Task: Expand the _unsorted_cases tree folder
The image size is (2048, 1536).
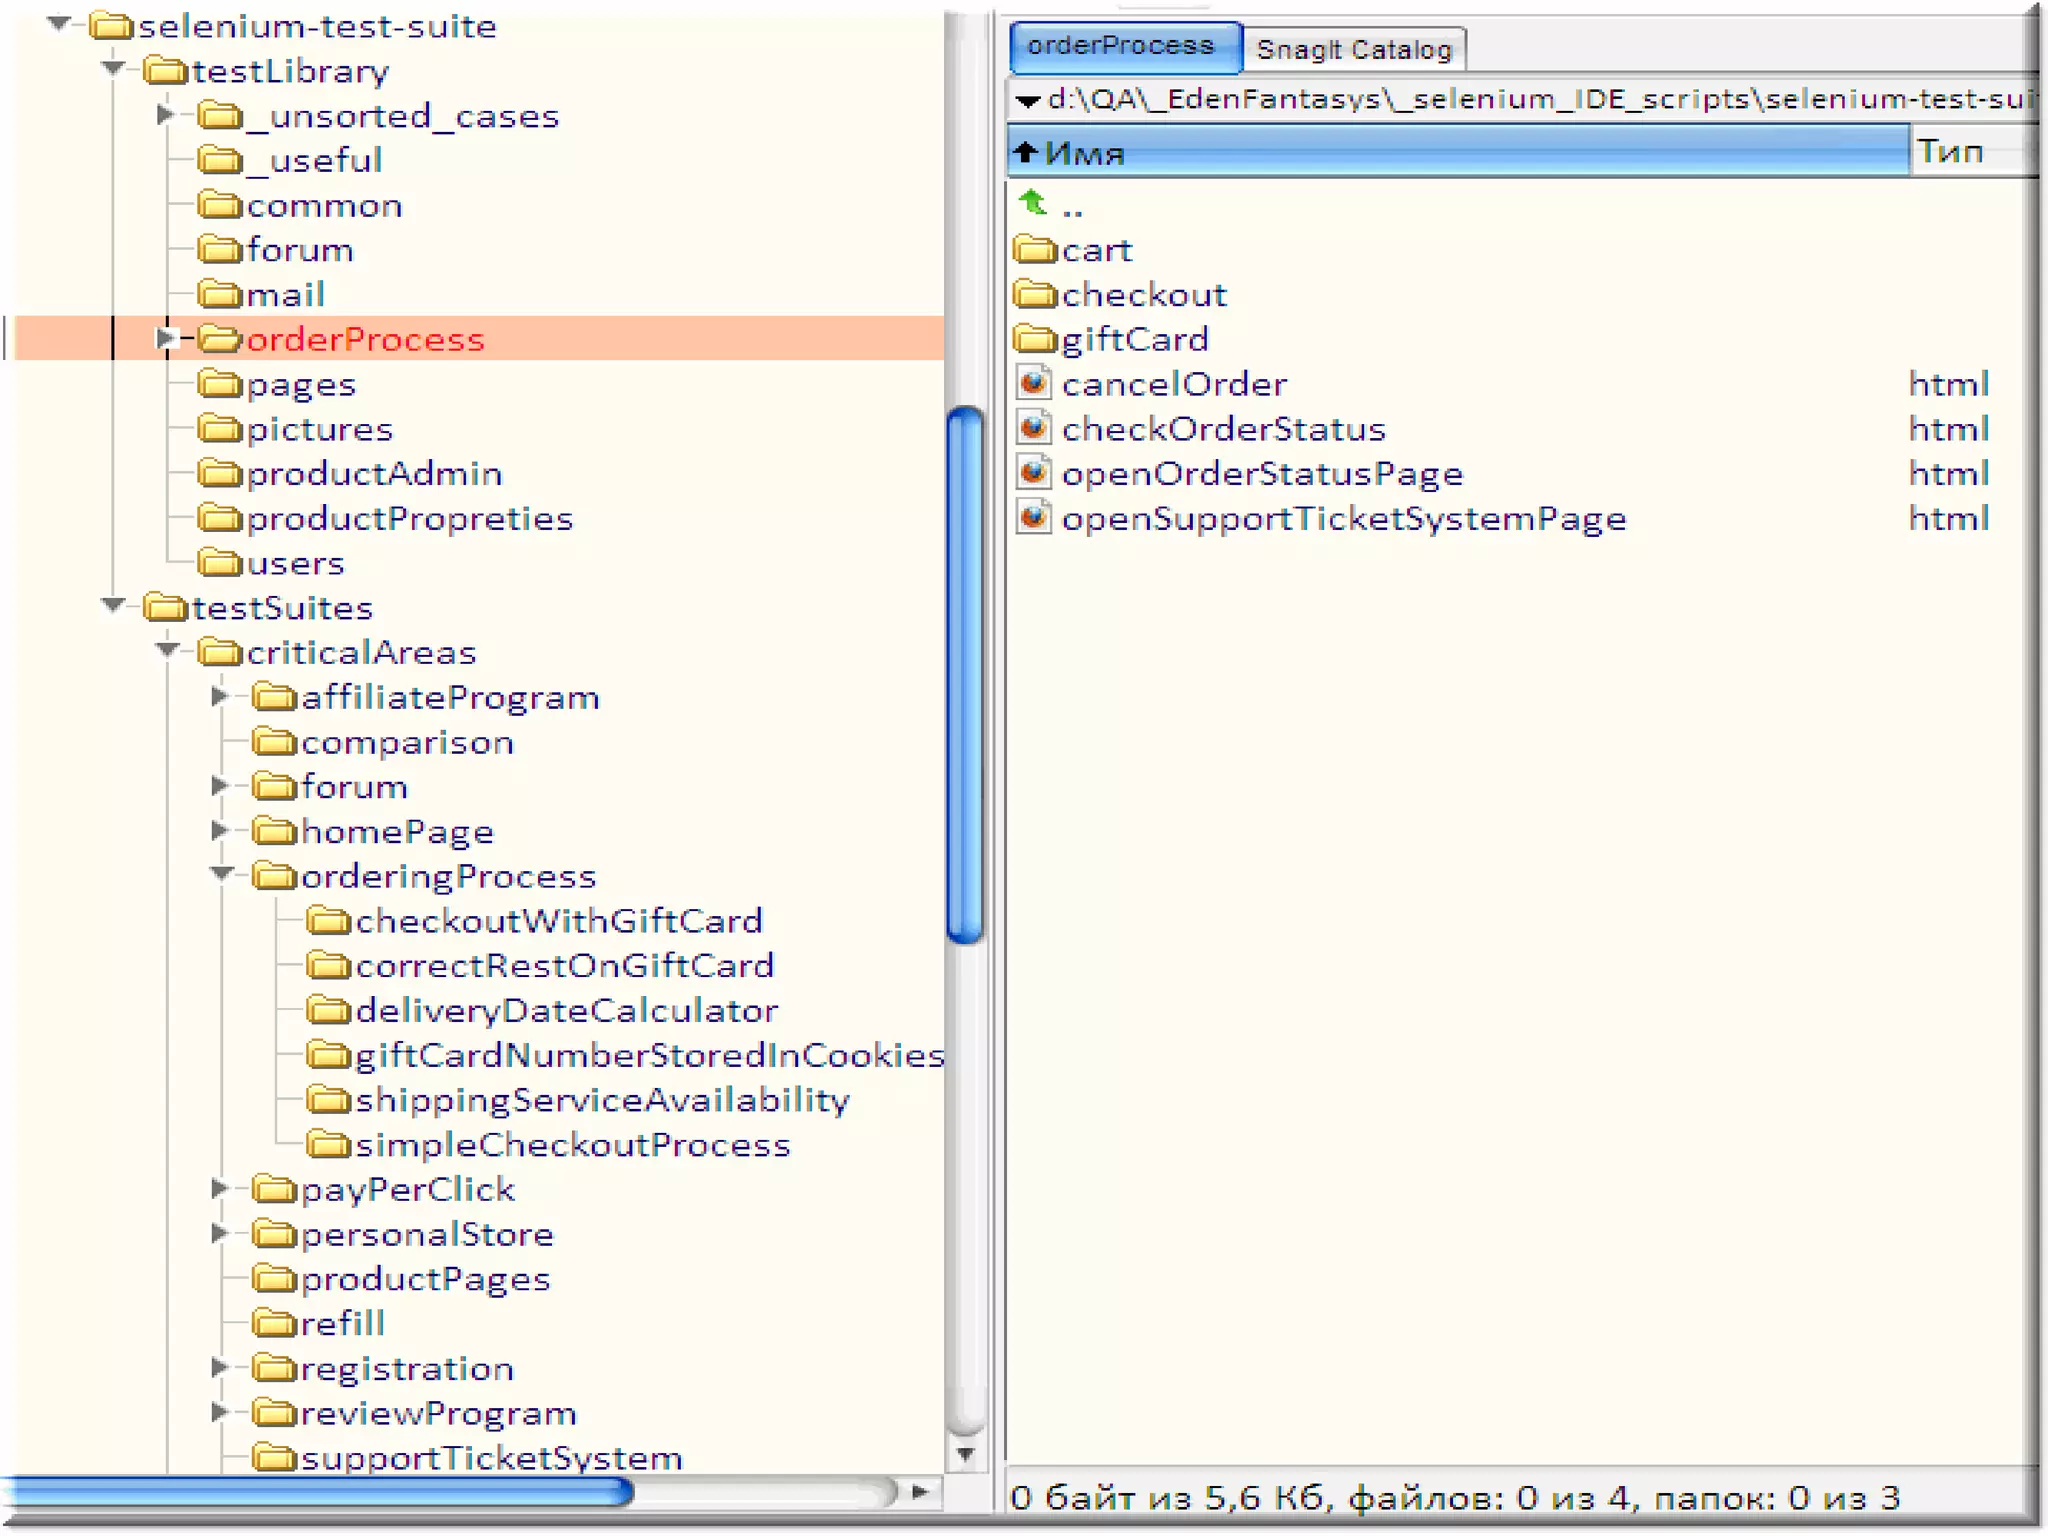Action: pos(166,115)
